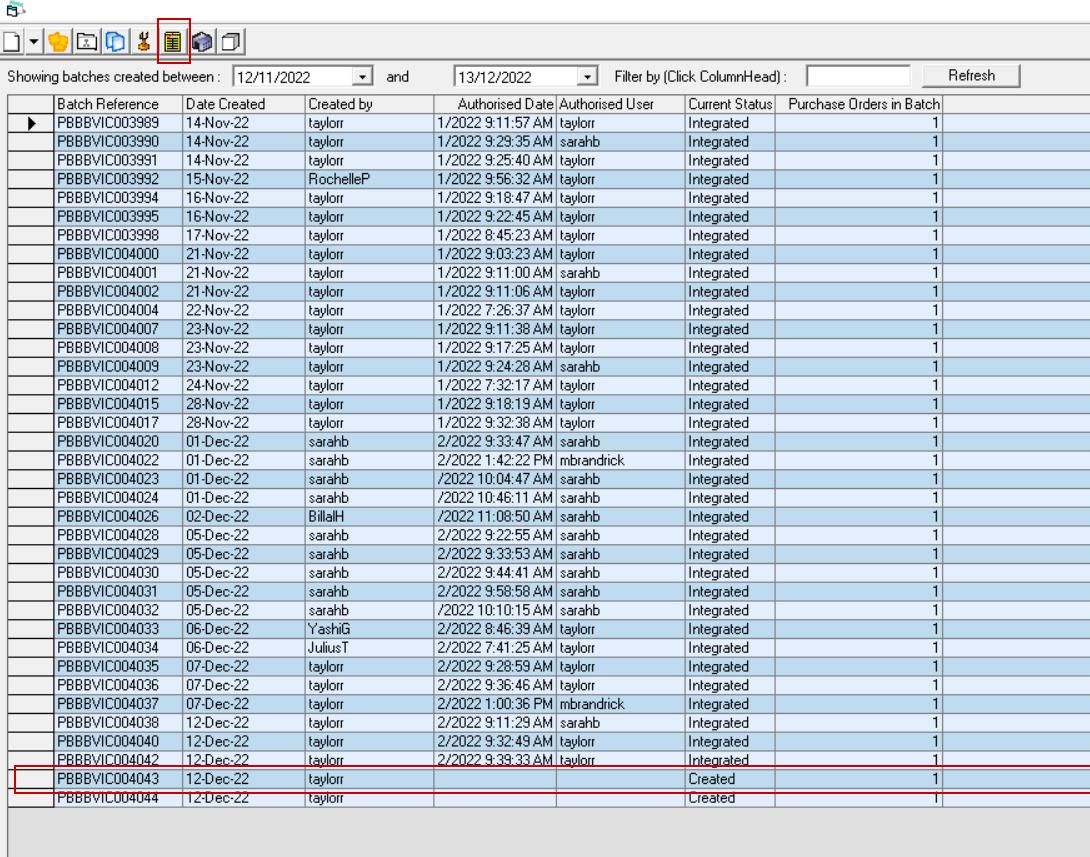Click the BillalH created by cell
1090x857 pixels.
pyautogui.click(x=370, y=517)
